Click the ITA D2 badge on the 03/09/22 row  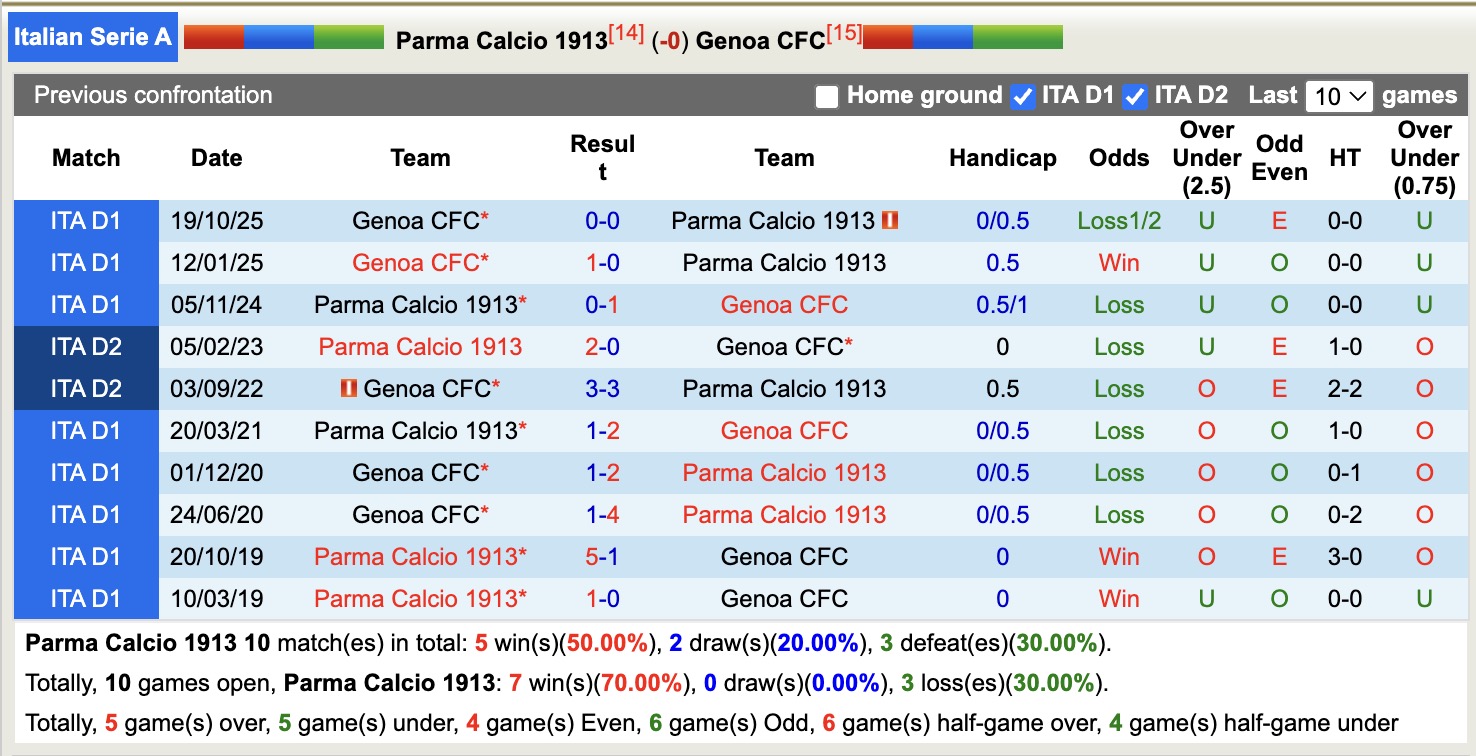coord(86,389)
